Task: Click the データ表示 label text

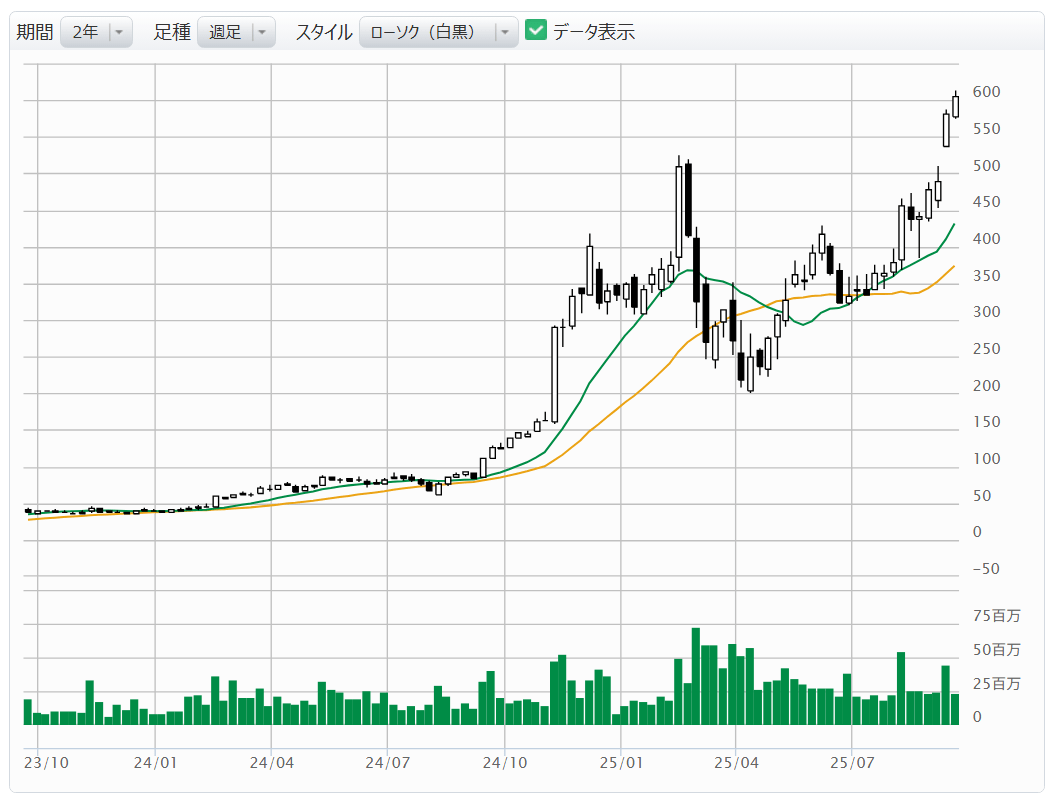Action: 594,32
